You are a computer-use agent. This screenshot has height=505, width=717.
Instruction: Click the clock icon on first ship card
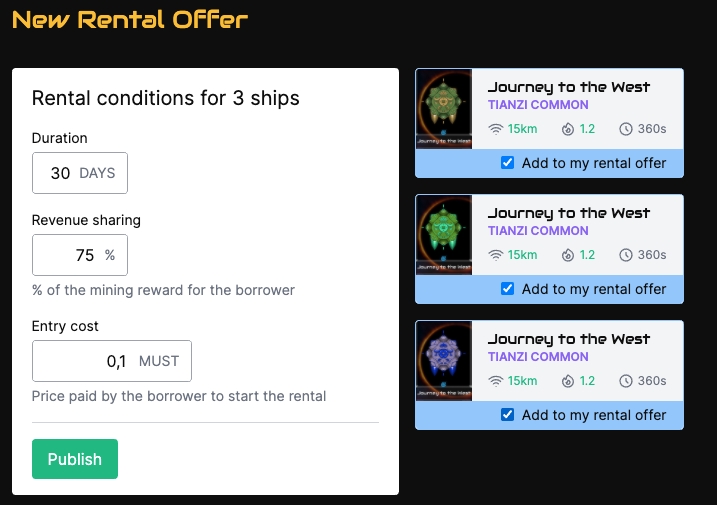(x=626, y=129)
